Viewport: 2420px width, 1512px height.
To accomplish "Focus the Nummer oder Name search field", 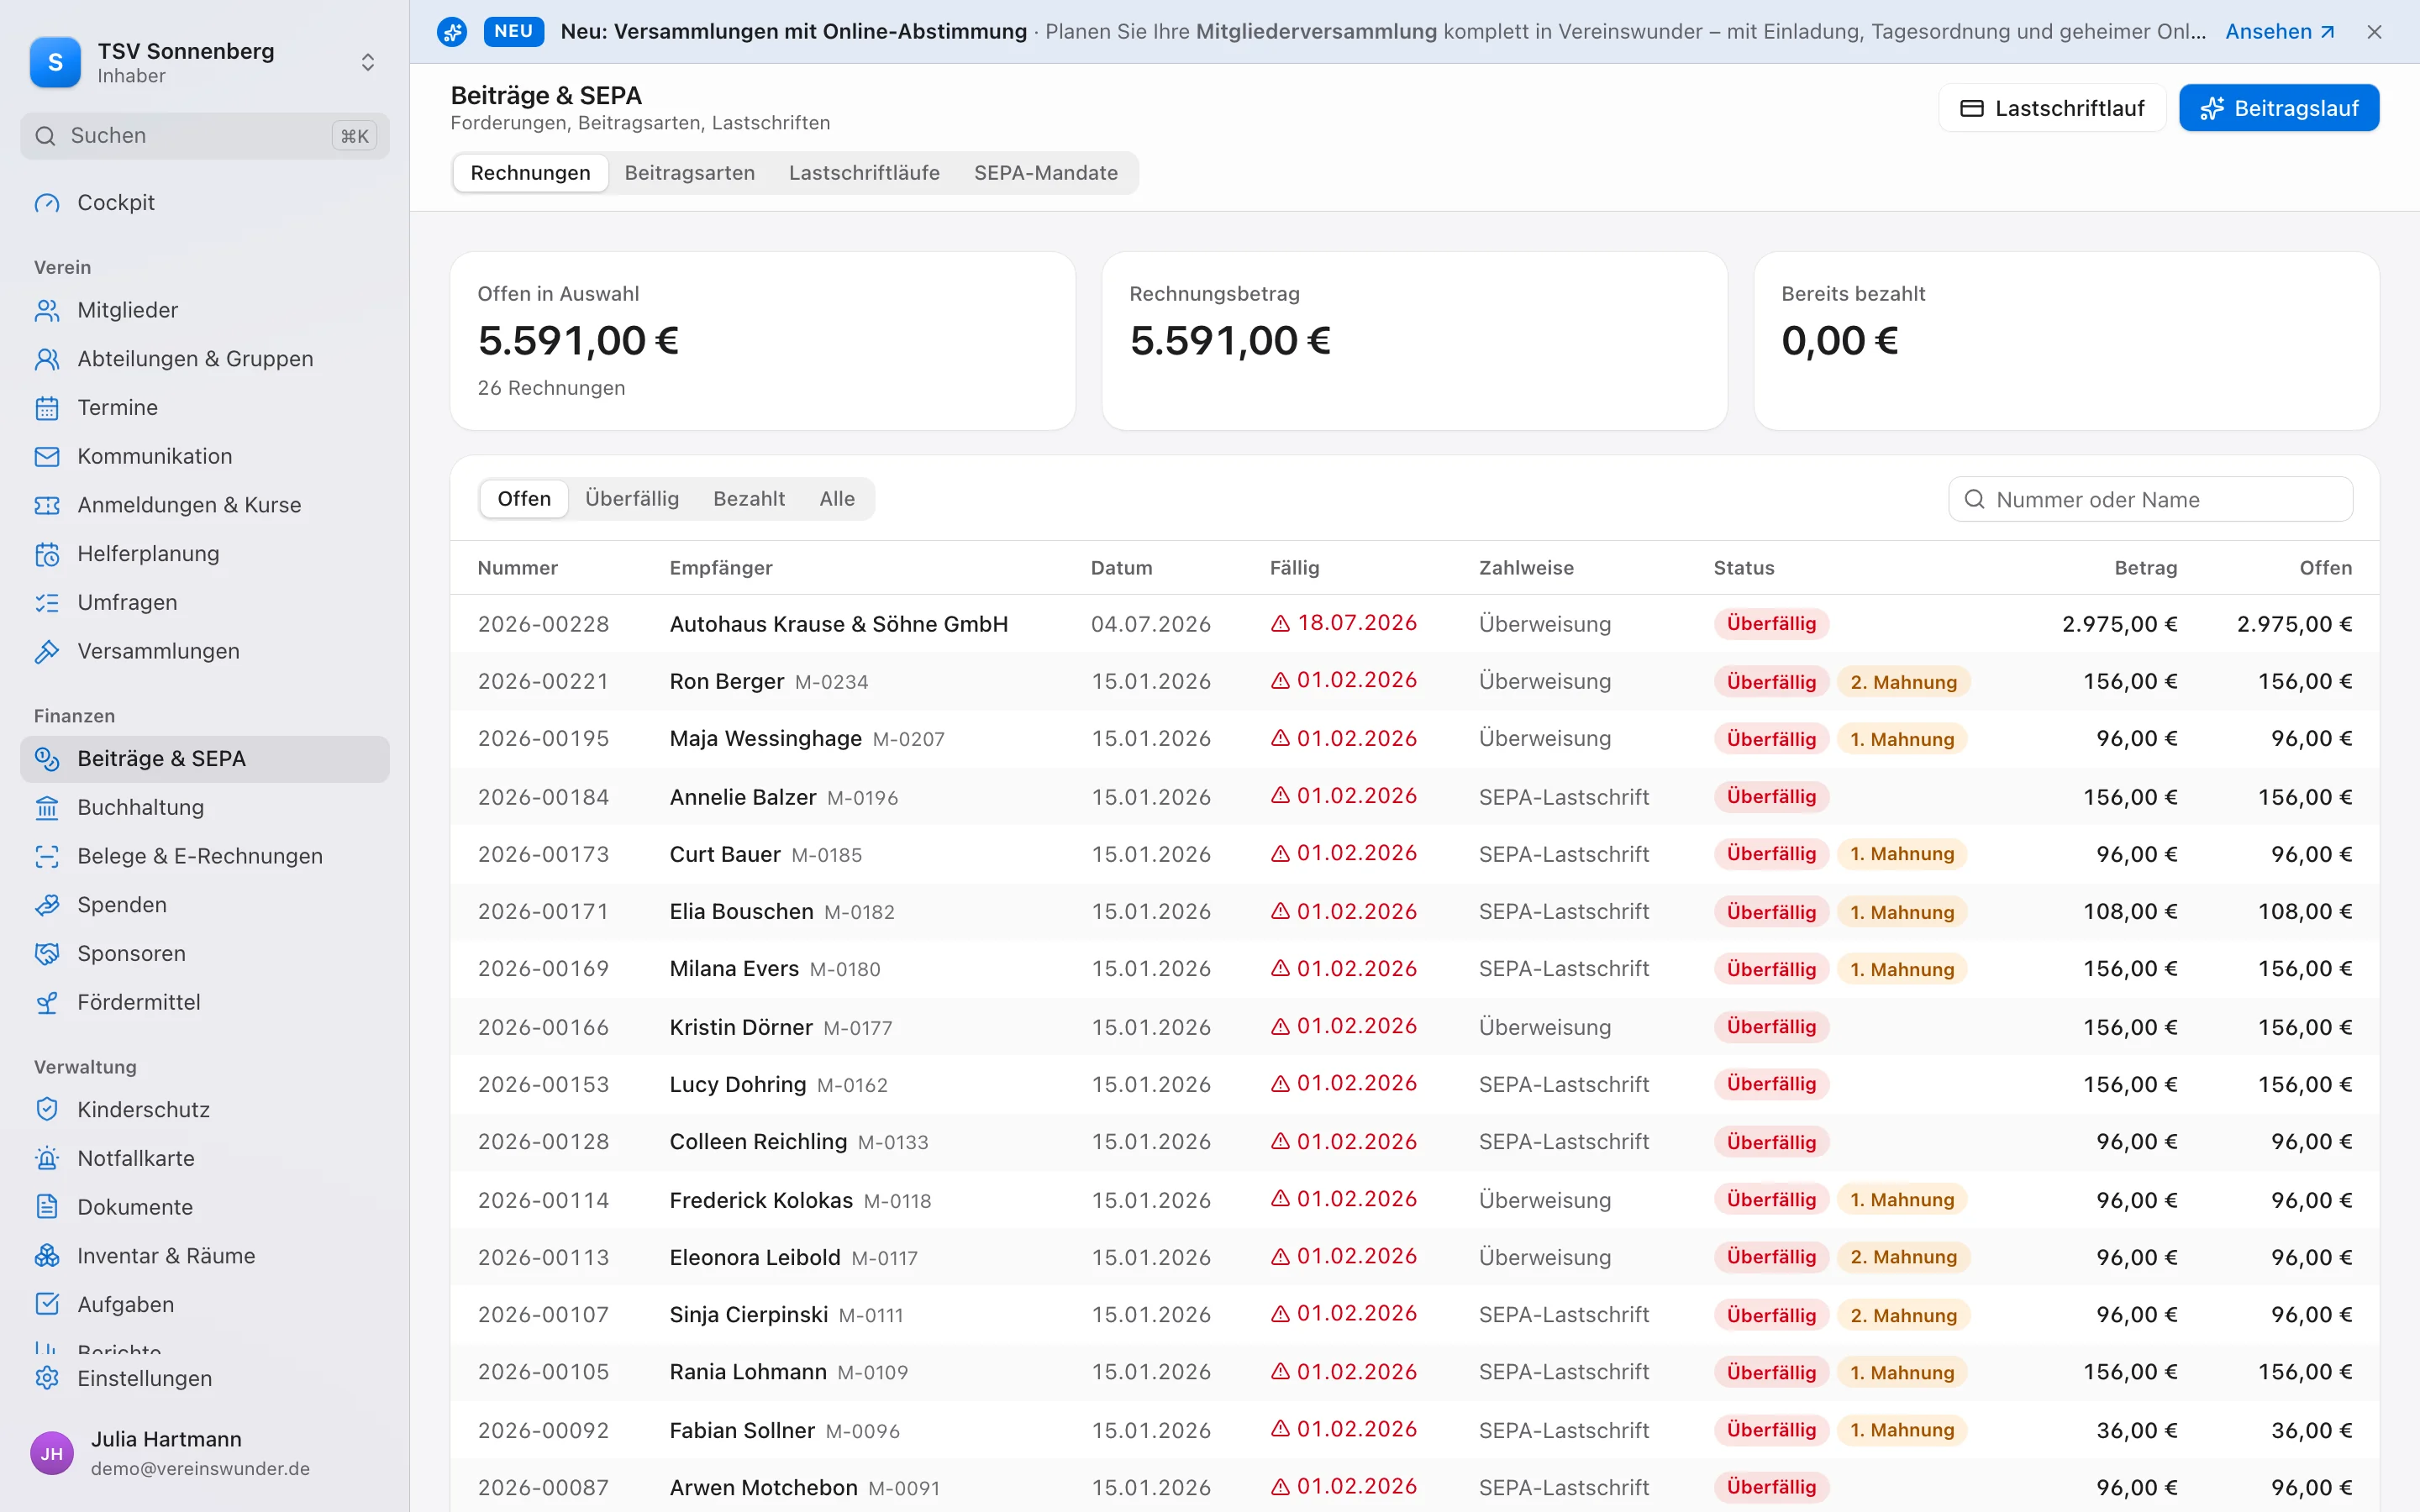I will [x=2150, y=499].
